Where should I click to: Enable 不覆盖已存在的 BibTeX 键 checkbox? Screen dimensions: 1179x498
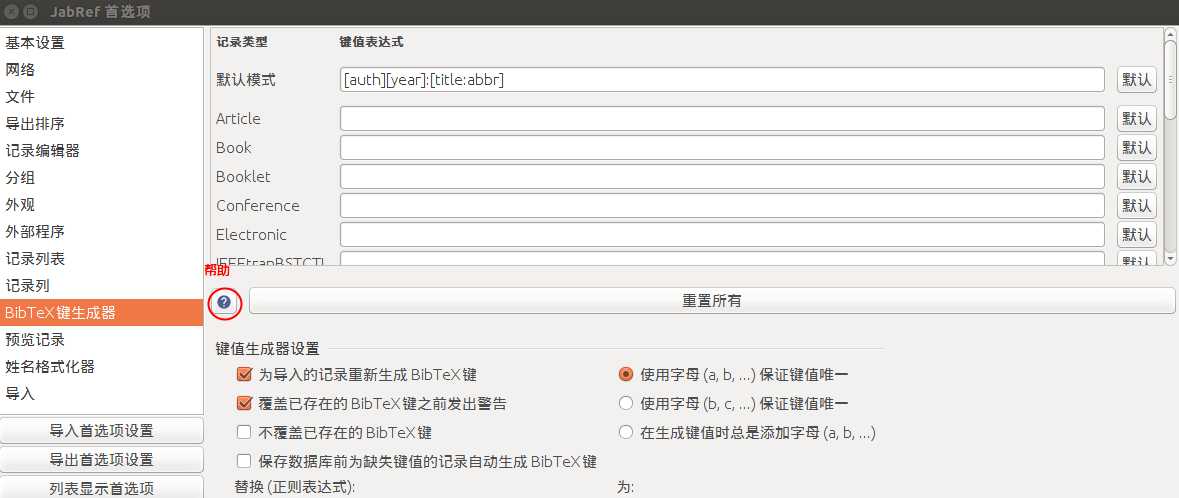tap(244, 433)
